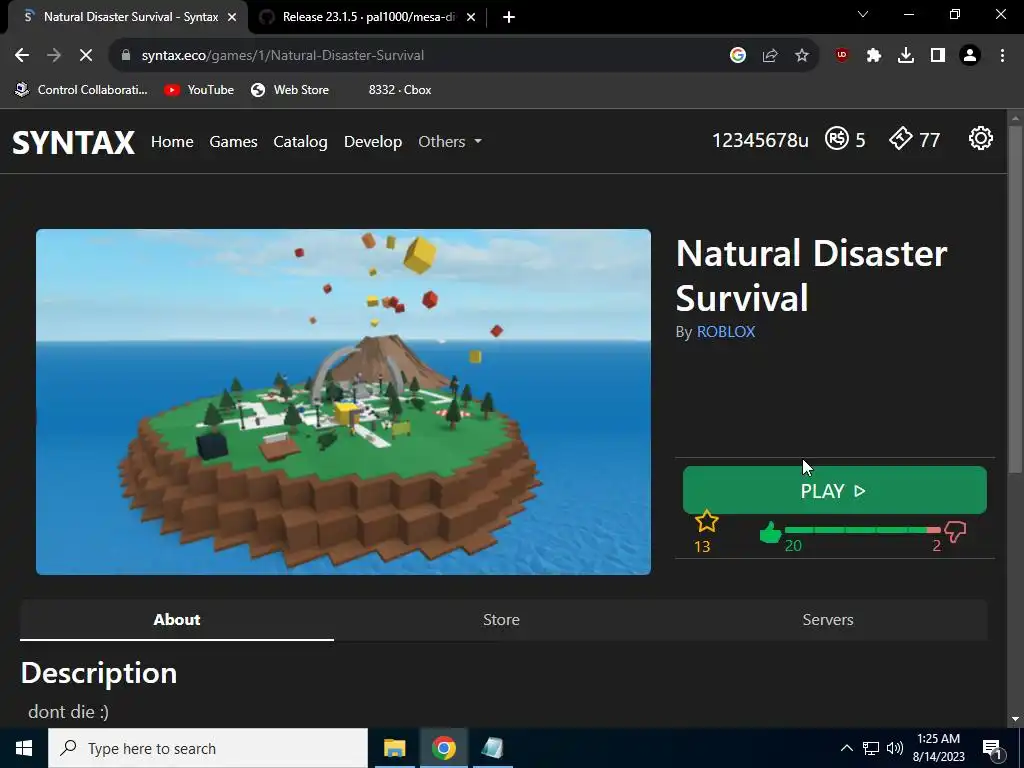Go back with browser back arrow
This screenshot has height=768, width=1024.
click(x=22, y=56)
